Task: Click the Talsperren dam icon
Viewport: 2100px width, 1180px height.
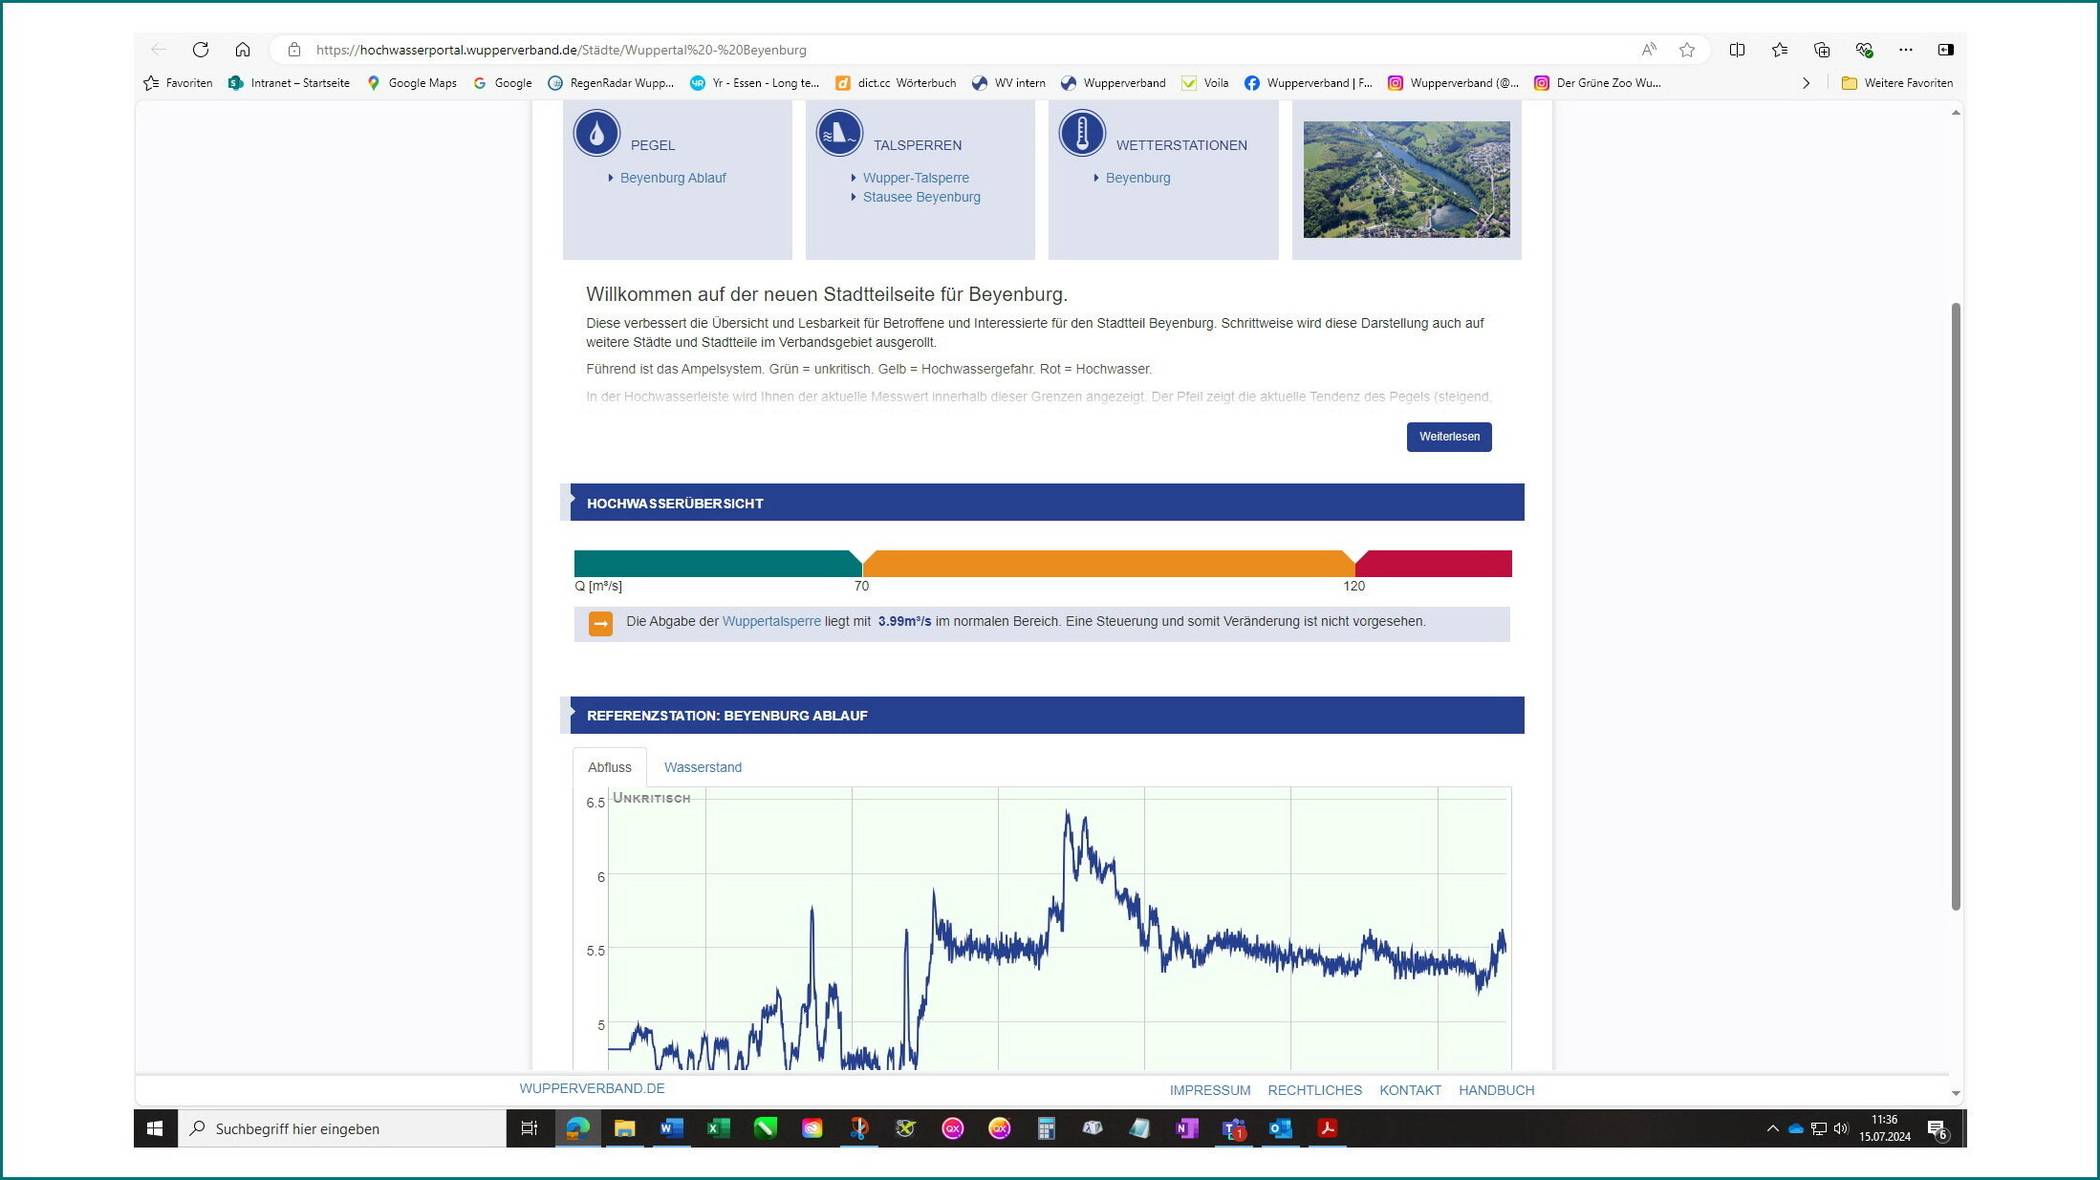Action: [839, 133]
